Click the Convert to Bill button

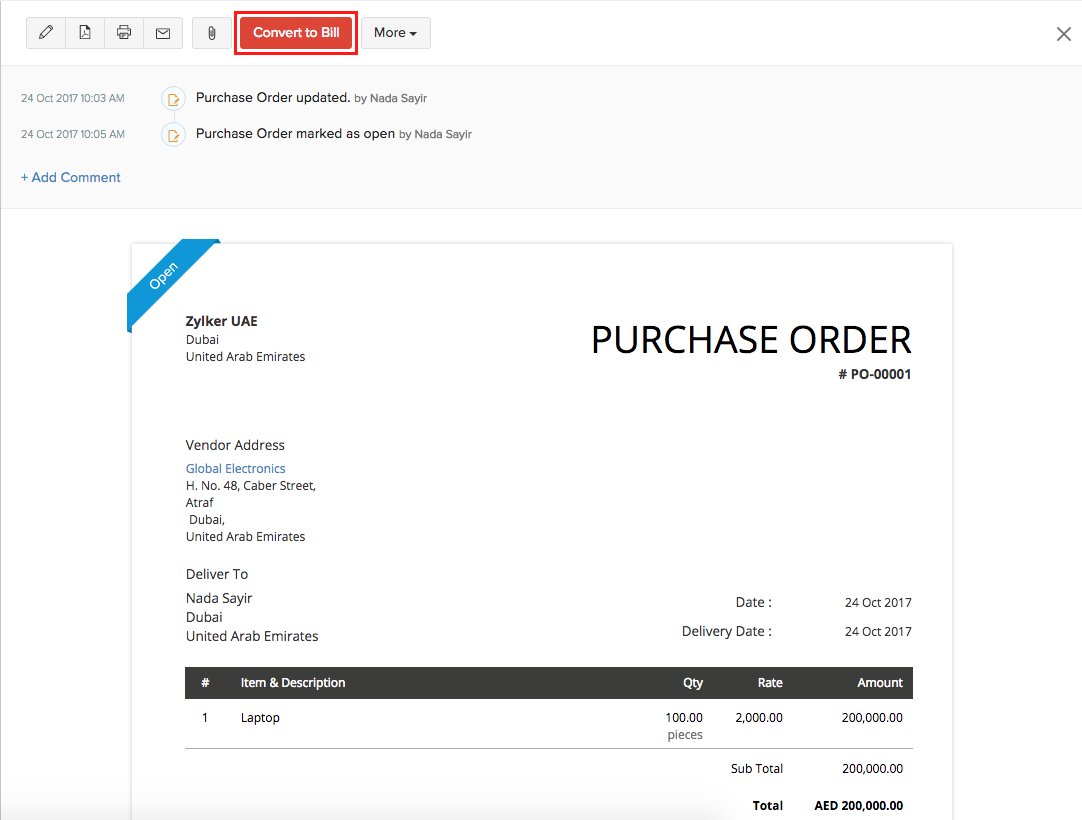click(x=296, y=32)
